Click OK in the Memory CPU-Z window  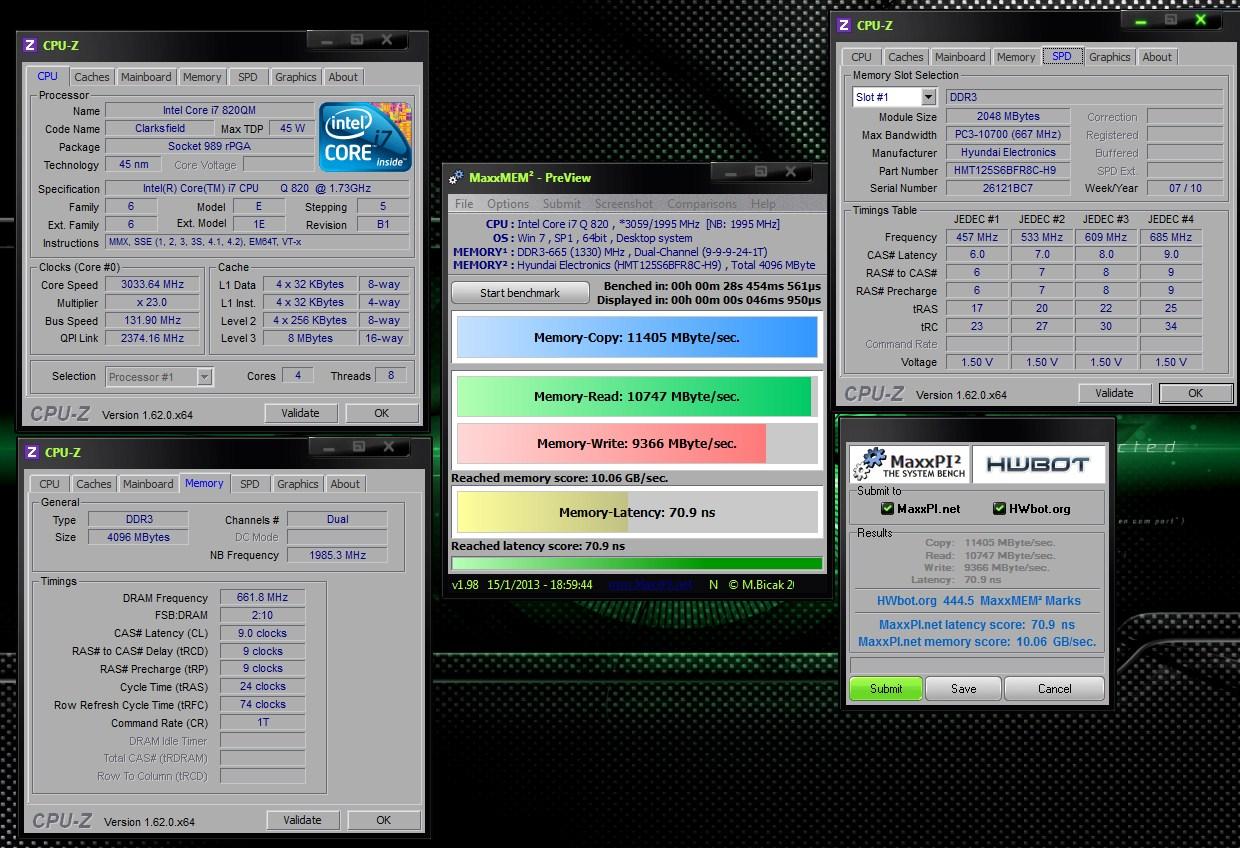(x=384, y=820)
